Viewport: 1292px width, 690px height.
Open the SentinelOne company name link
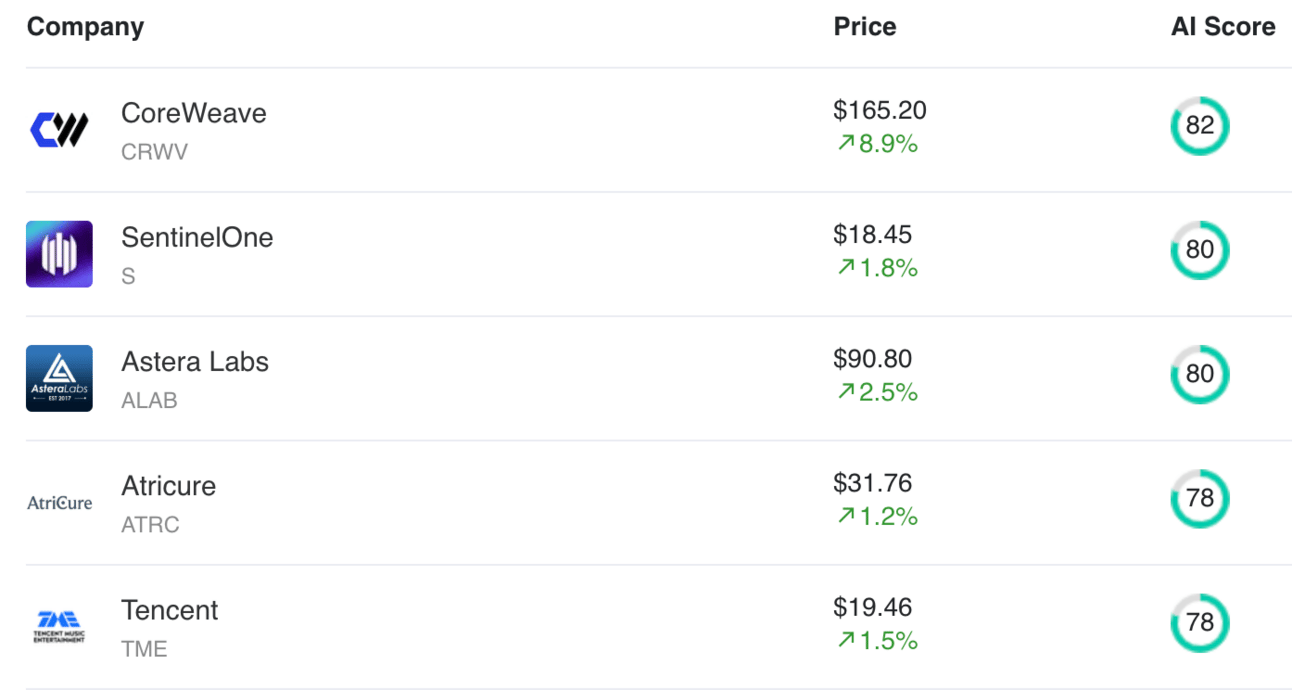tap(197, 237)
